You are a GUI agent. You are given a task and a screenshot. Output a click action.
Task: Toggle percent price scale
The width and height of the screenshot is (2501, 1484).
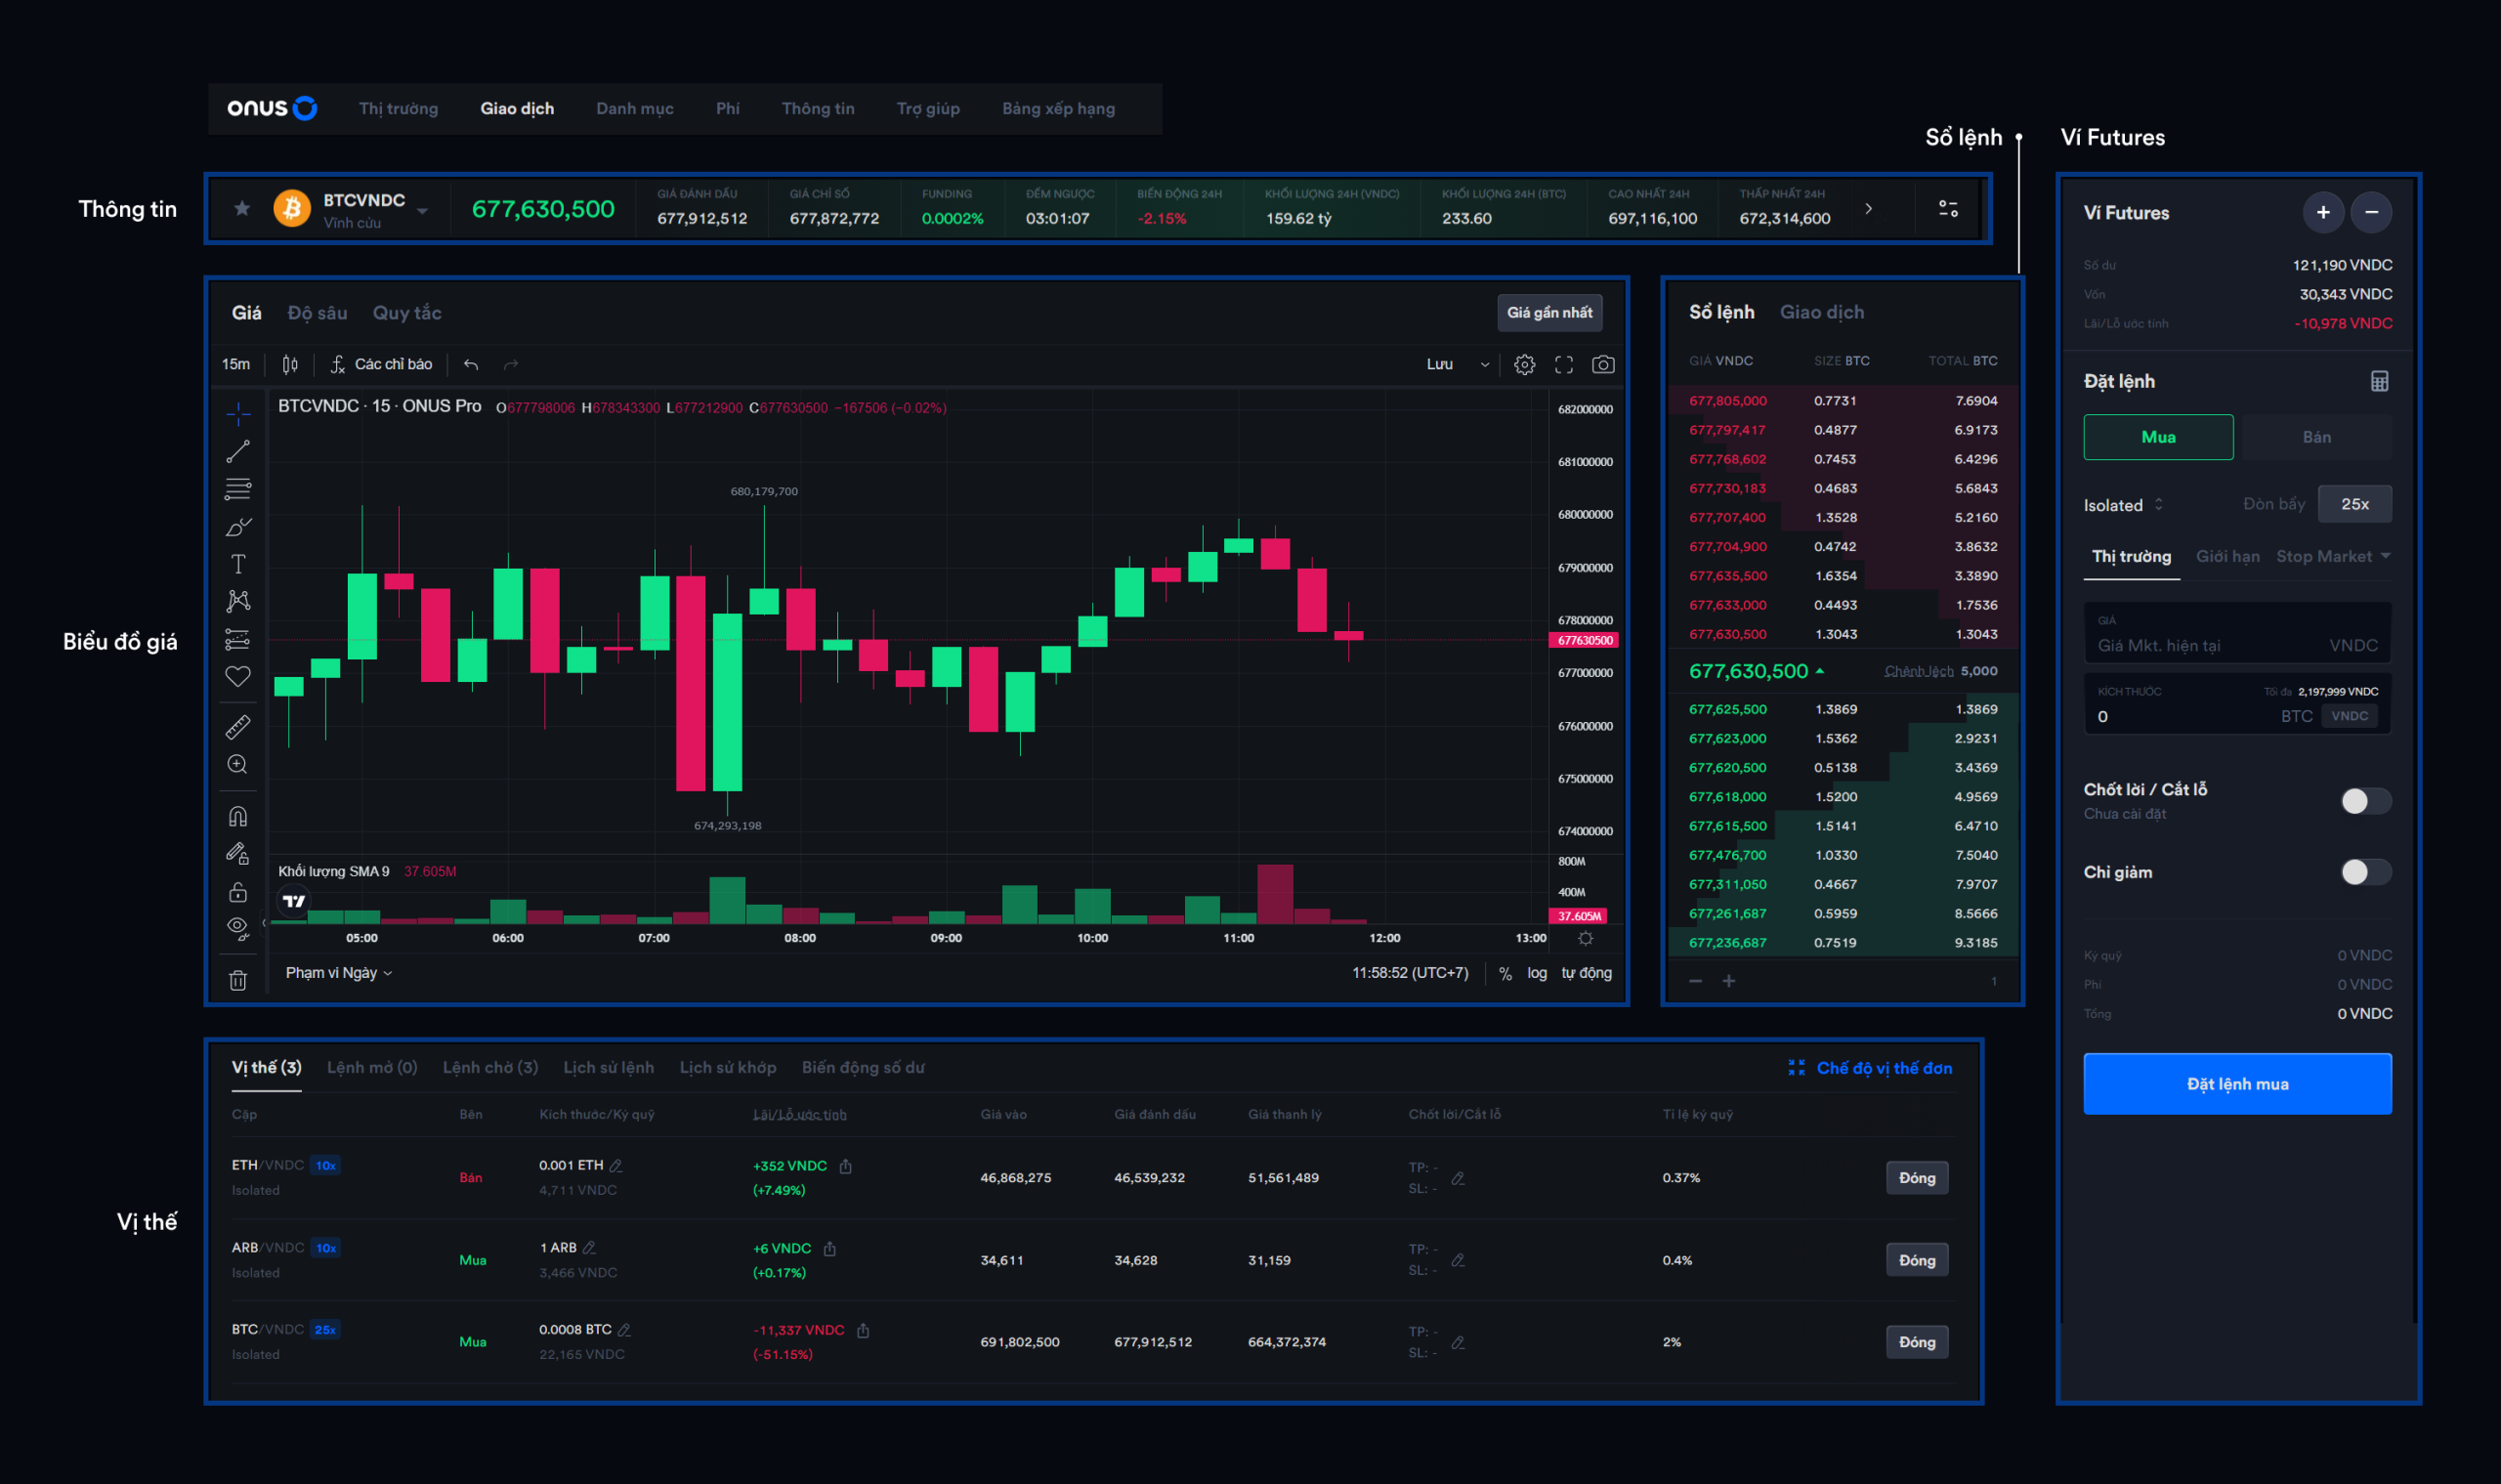click(1505, 973)
